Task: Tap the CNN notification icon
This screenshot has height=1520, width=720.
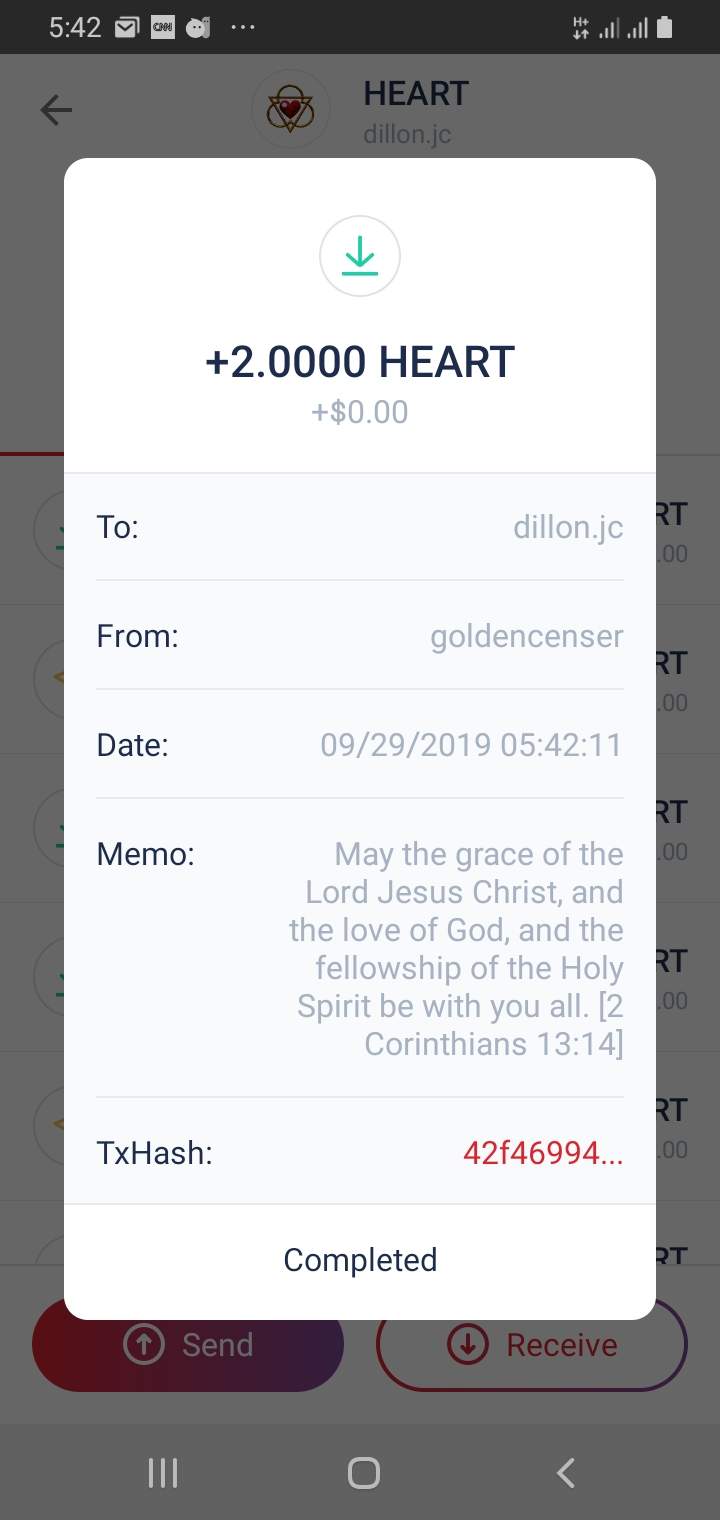Action: click(x=162, y=28)
